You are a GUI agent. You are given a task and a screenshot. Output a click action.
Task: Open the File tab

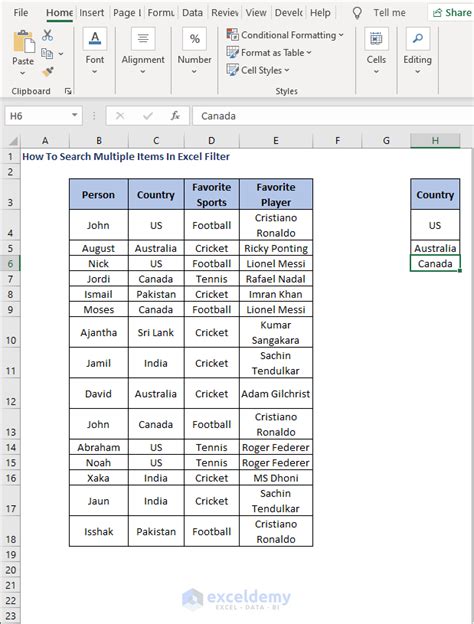tap(21, 13)
